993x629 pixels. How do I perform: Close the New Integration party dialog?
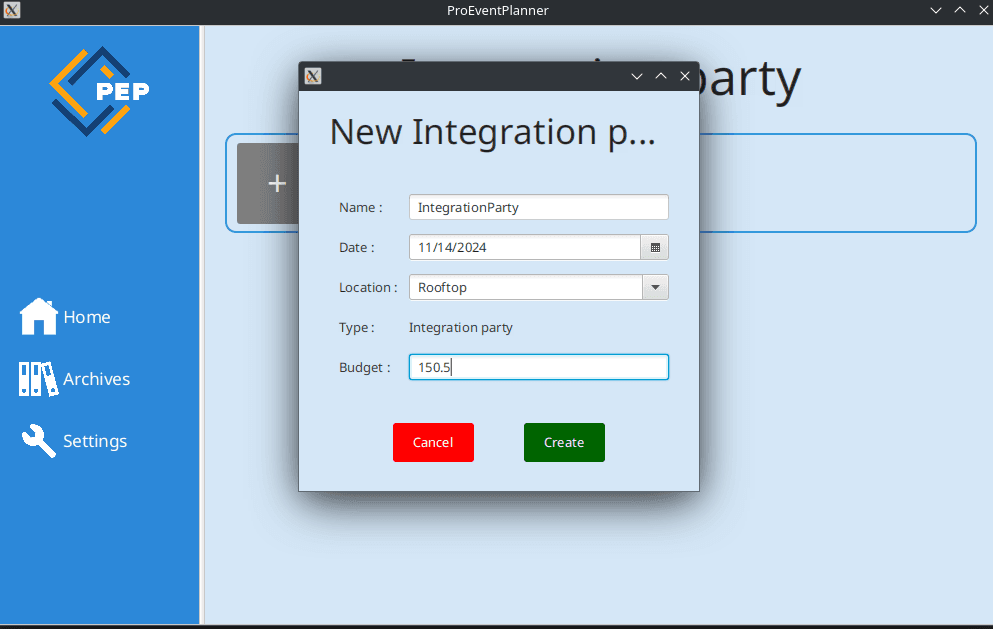(x=685, y=76)
